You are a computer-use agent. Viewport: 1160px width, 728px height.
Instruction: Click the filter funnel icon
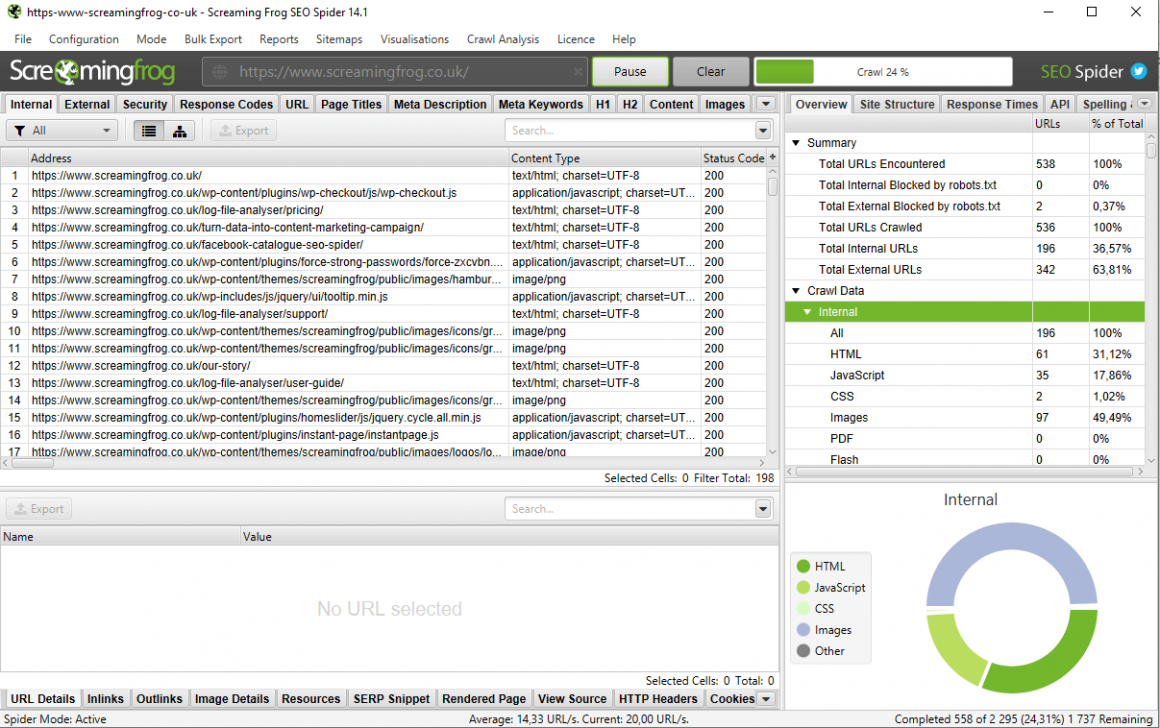(20, 131)
